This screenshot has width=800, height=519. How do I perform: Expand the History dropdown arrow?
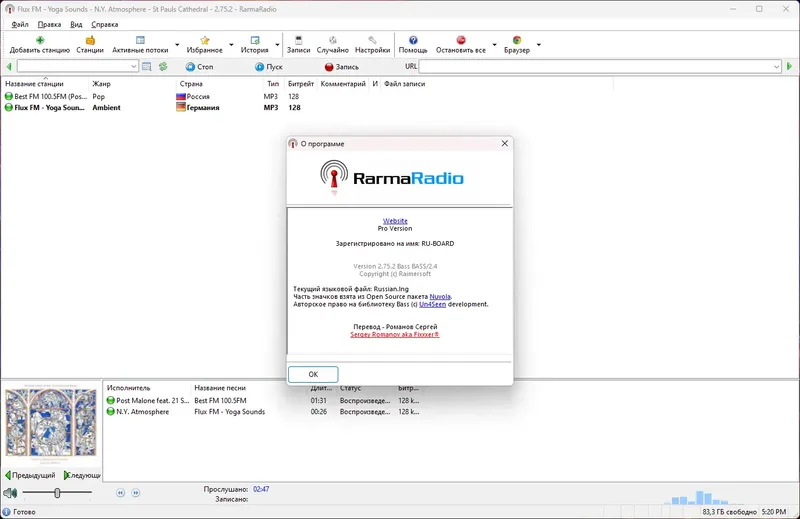coord(277,45)
